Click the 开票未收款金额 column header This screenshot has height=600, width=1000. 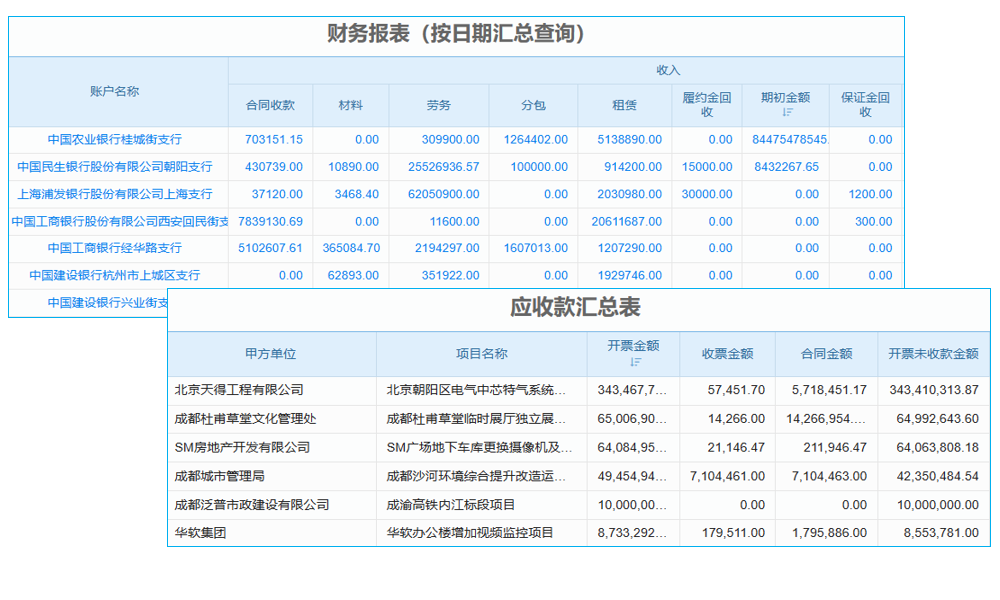pos(935,354)
